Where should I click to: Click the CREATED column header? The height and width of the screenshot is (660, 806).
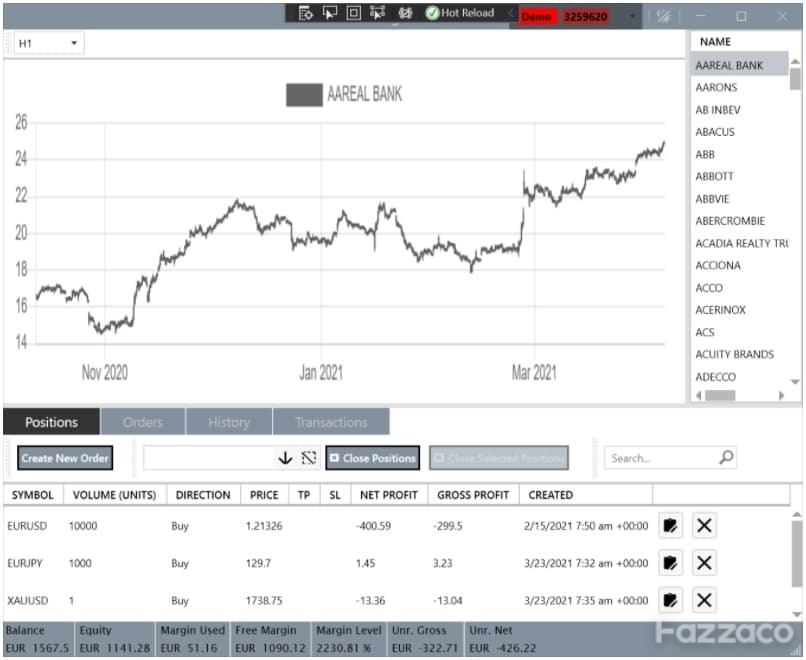(586, 494)
